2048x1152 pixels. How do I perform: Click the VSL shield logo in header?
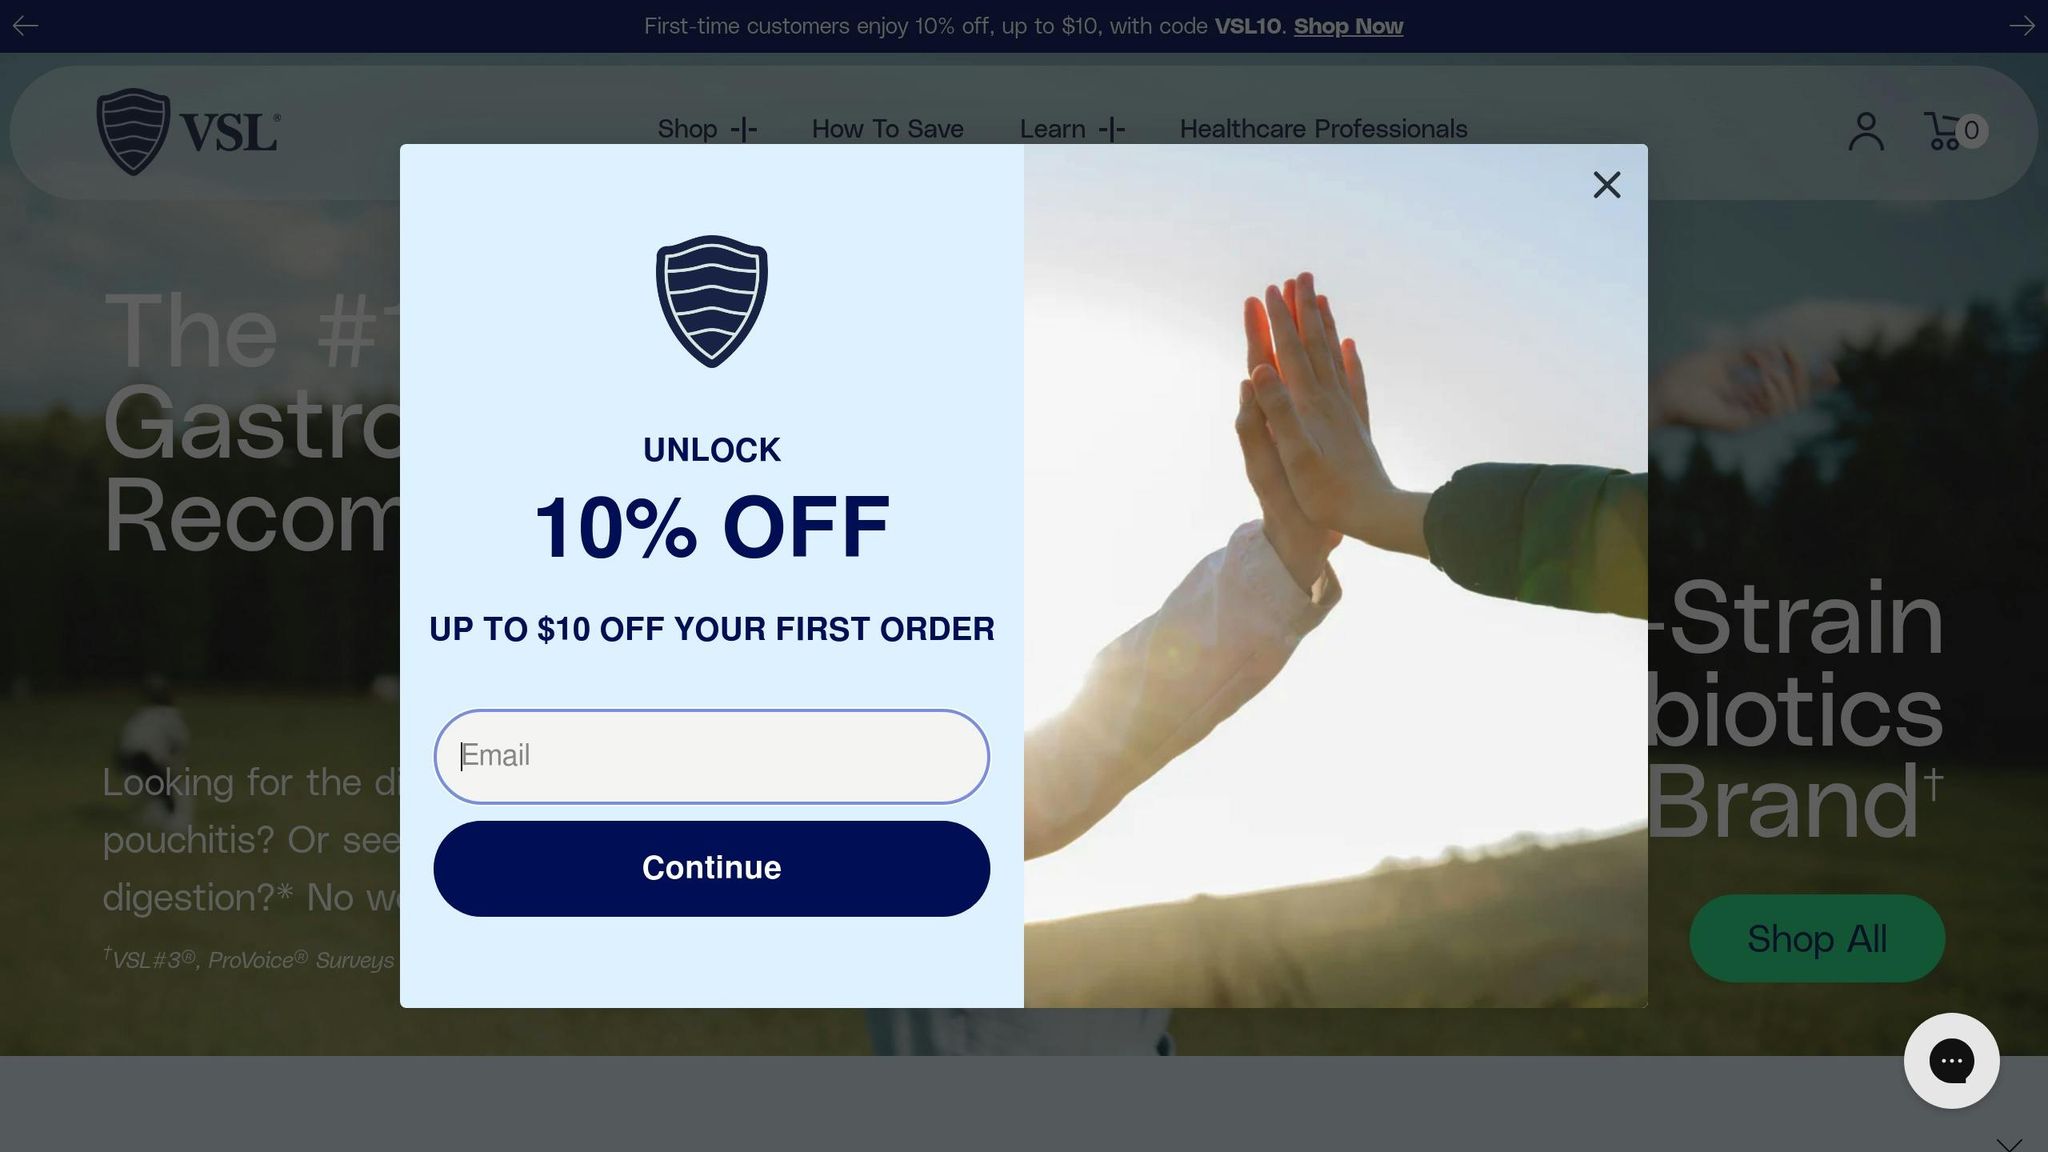[x=188, y=132]
